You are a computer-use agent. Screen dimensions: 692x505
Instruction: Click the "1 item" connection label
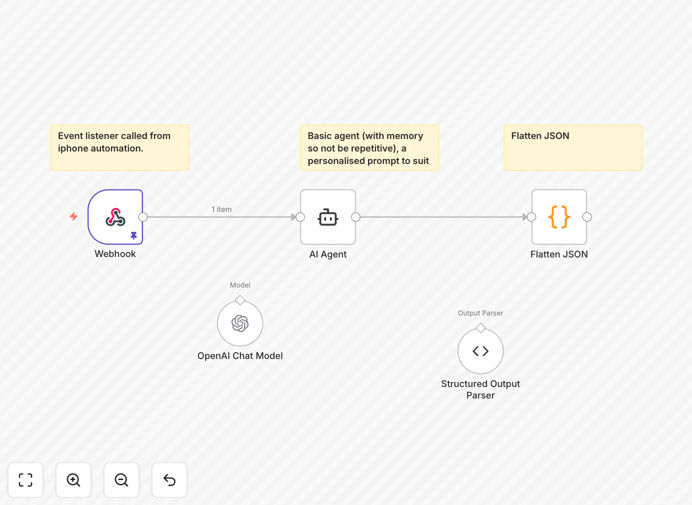click(x=222, y=209)
